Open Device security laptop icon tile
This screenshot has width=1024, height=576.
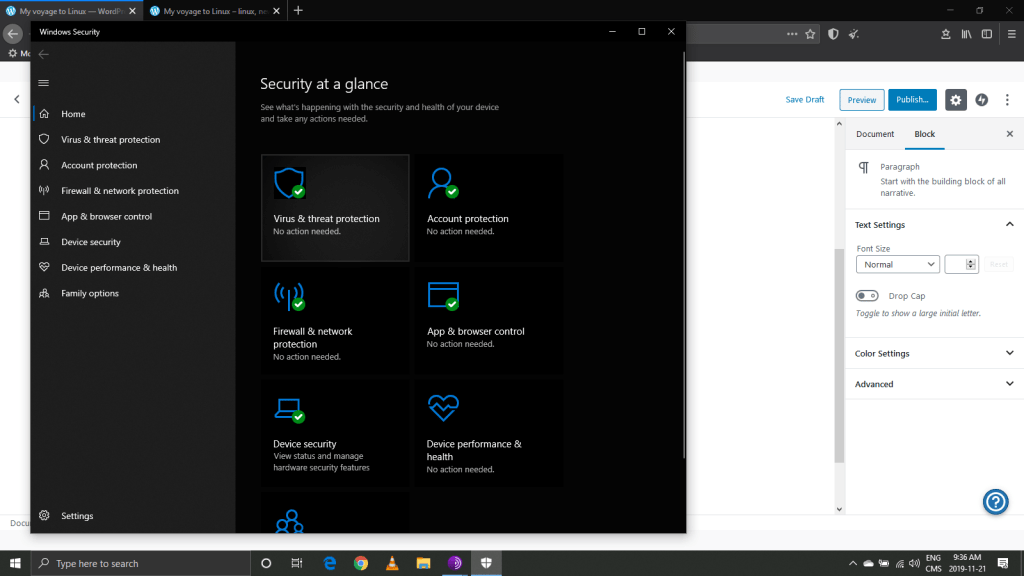(289, 409)
